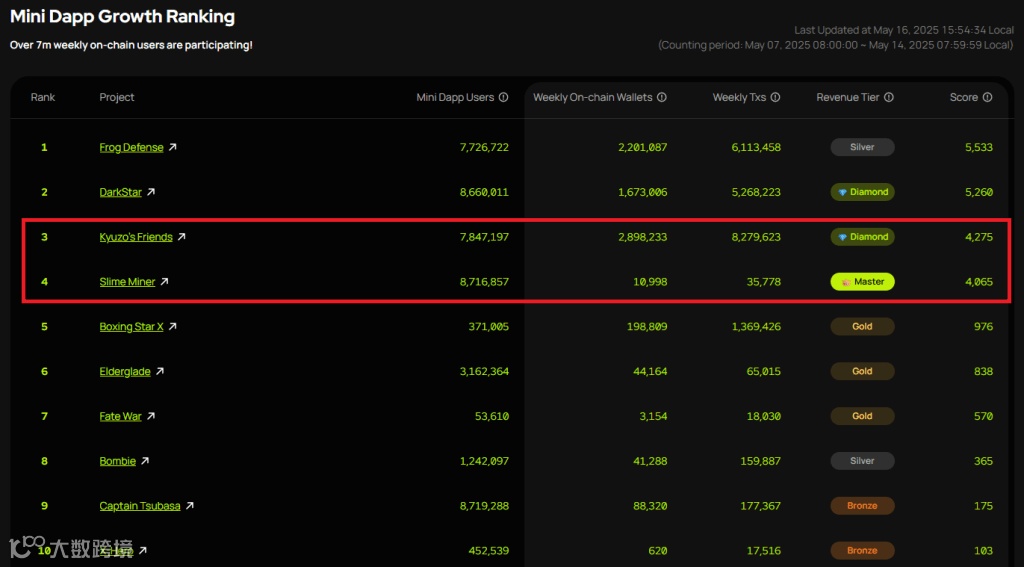Image resolution: width=1024 pixels, height=567 pixels.
Task: Click Captain Tsubasa weekly txs 177,367
Action: click(x=760, y=506)
